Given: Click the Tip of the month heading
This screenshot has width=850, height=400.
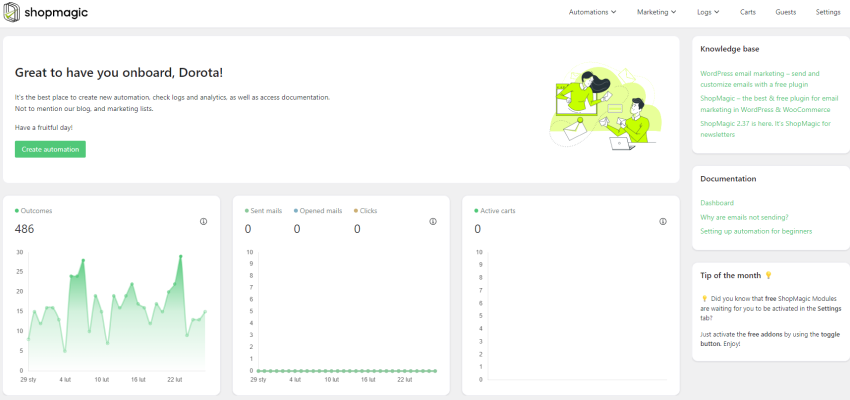Looking at the screenshot, I should coord(731,275).
